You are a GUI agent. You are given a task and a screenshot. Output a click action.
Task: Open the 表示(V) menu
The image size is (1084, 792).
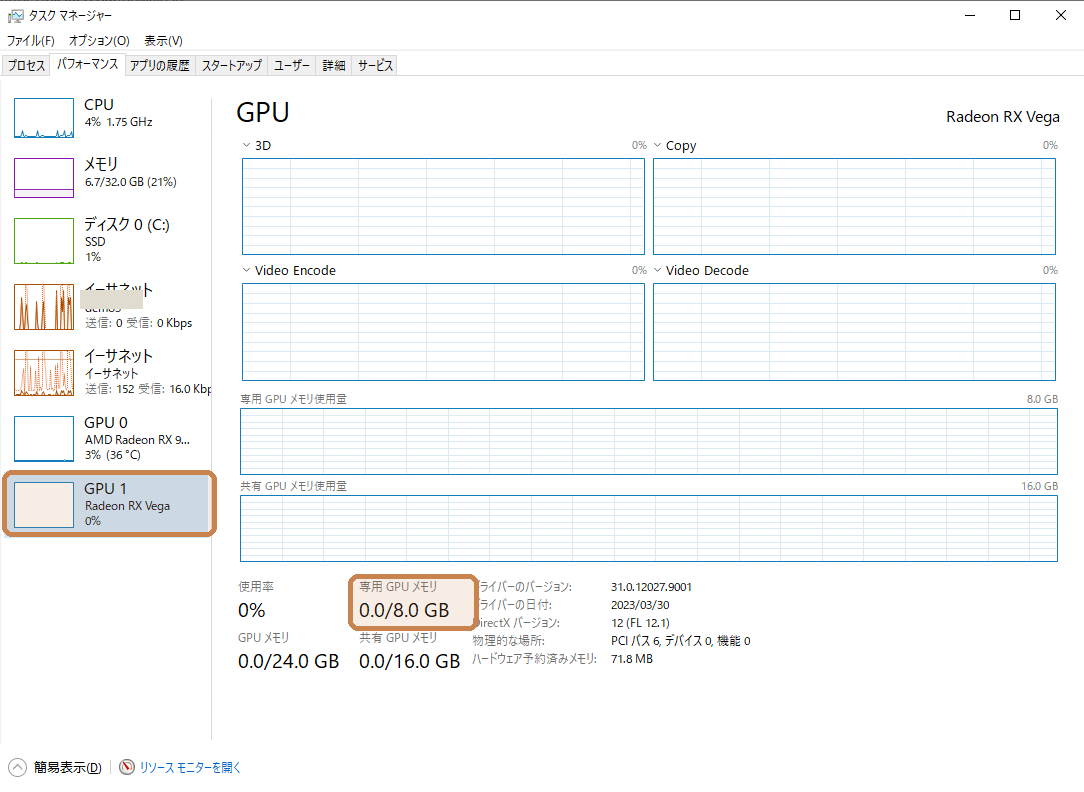163,41
